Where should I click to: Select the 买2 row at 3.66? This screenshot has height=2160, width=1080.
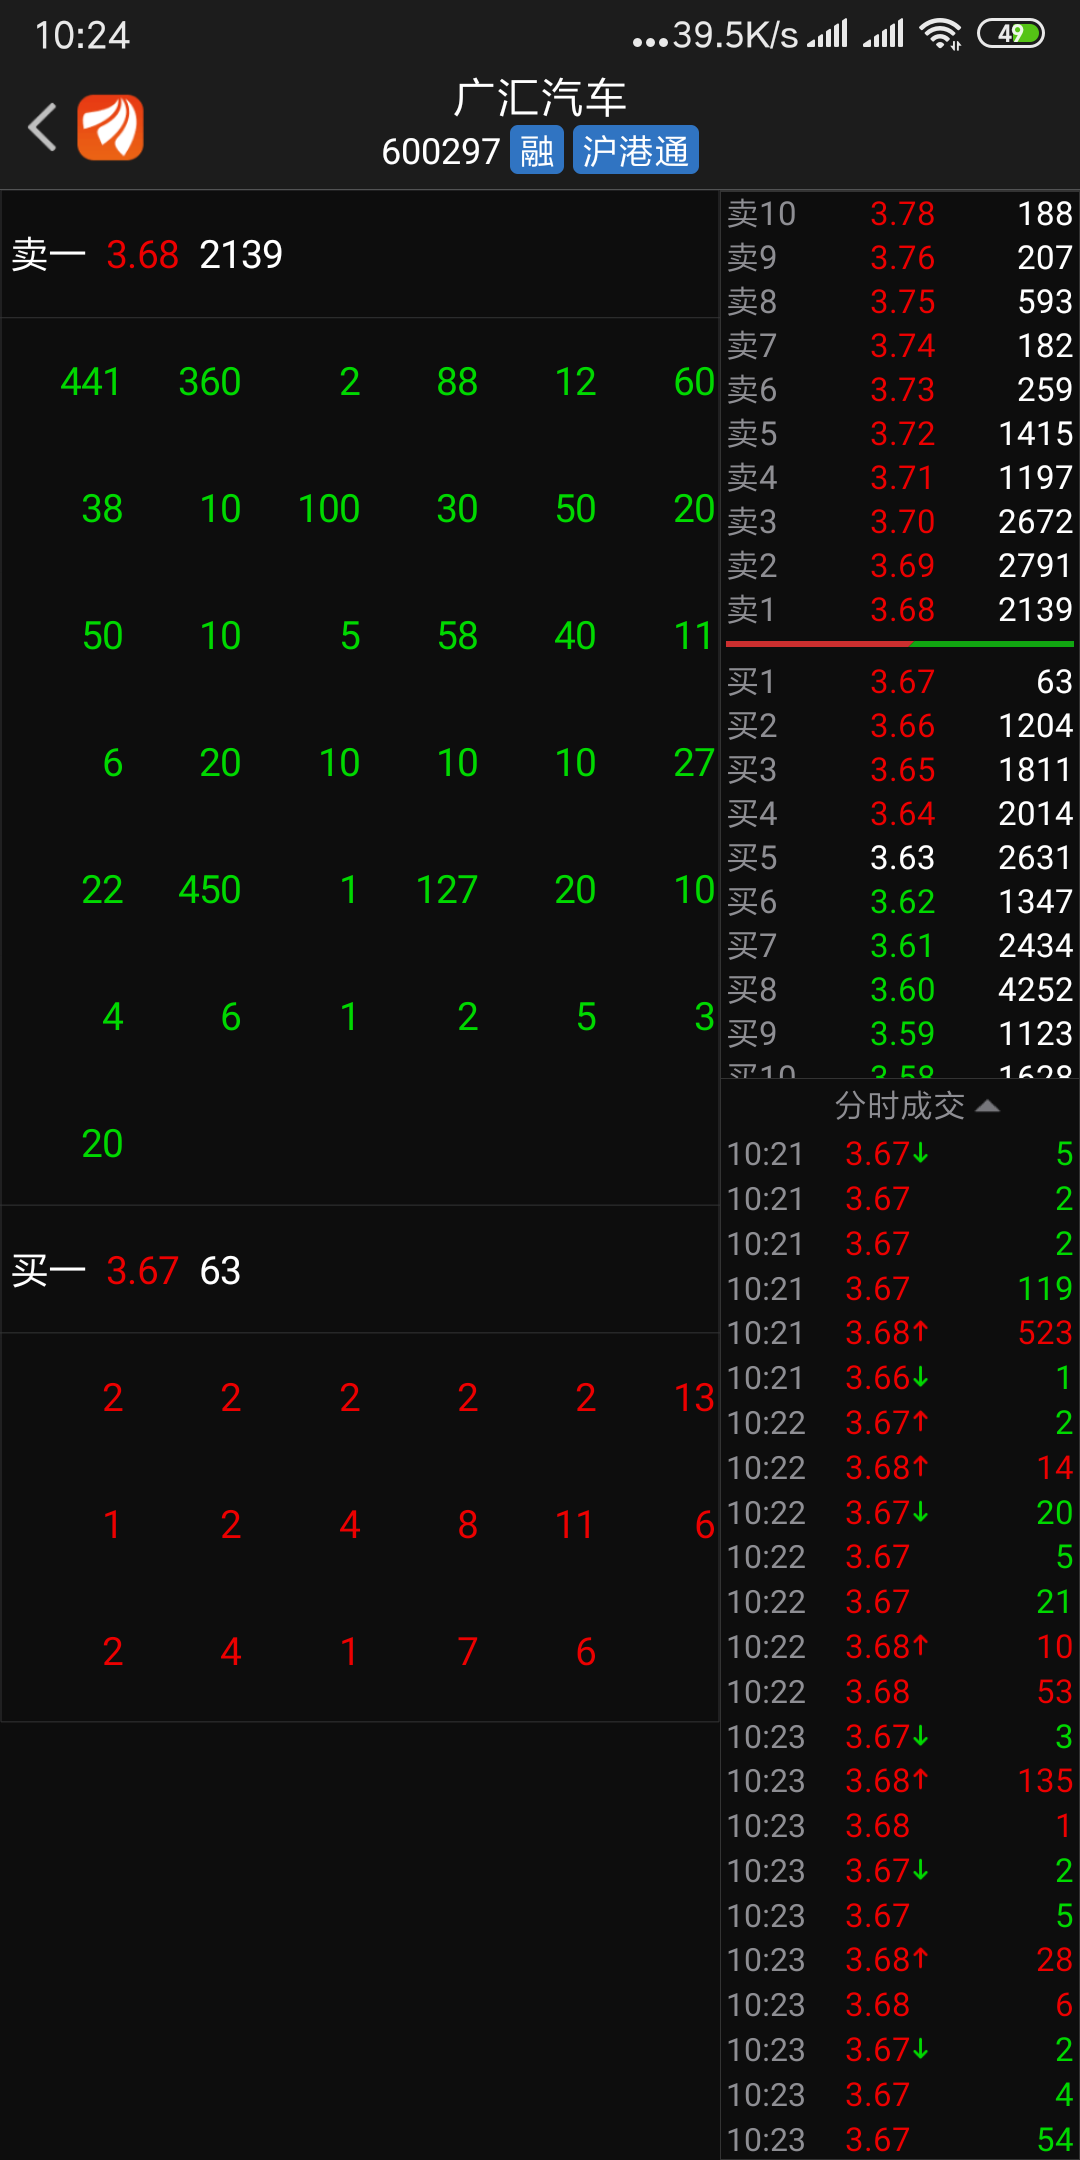900,726
